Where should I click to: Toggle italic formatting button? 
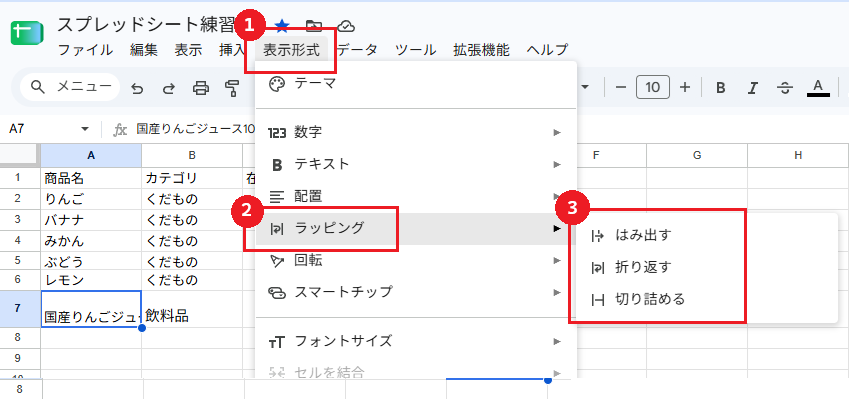[x=752, y=88]
